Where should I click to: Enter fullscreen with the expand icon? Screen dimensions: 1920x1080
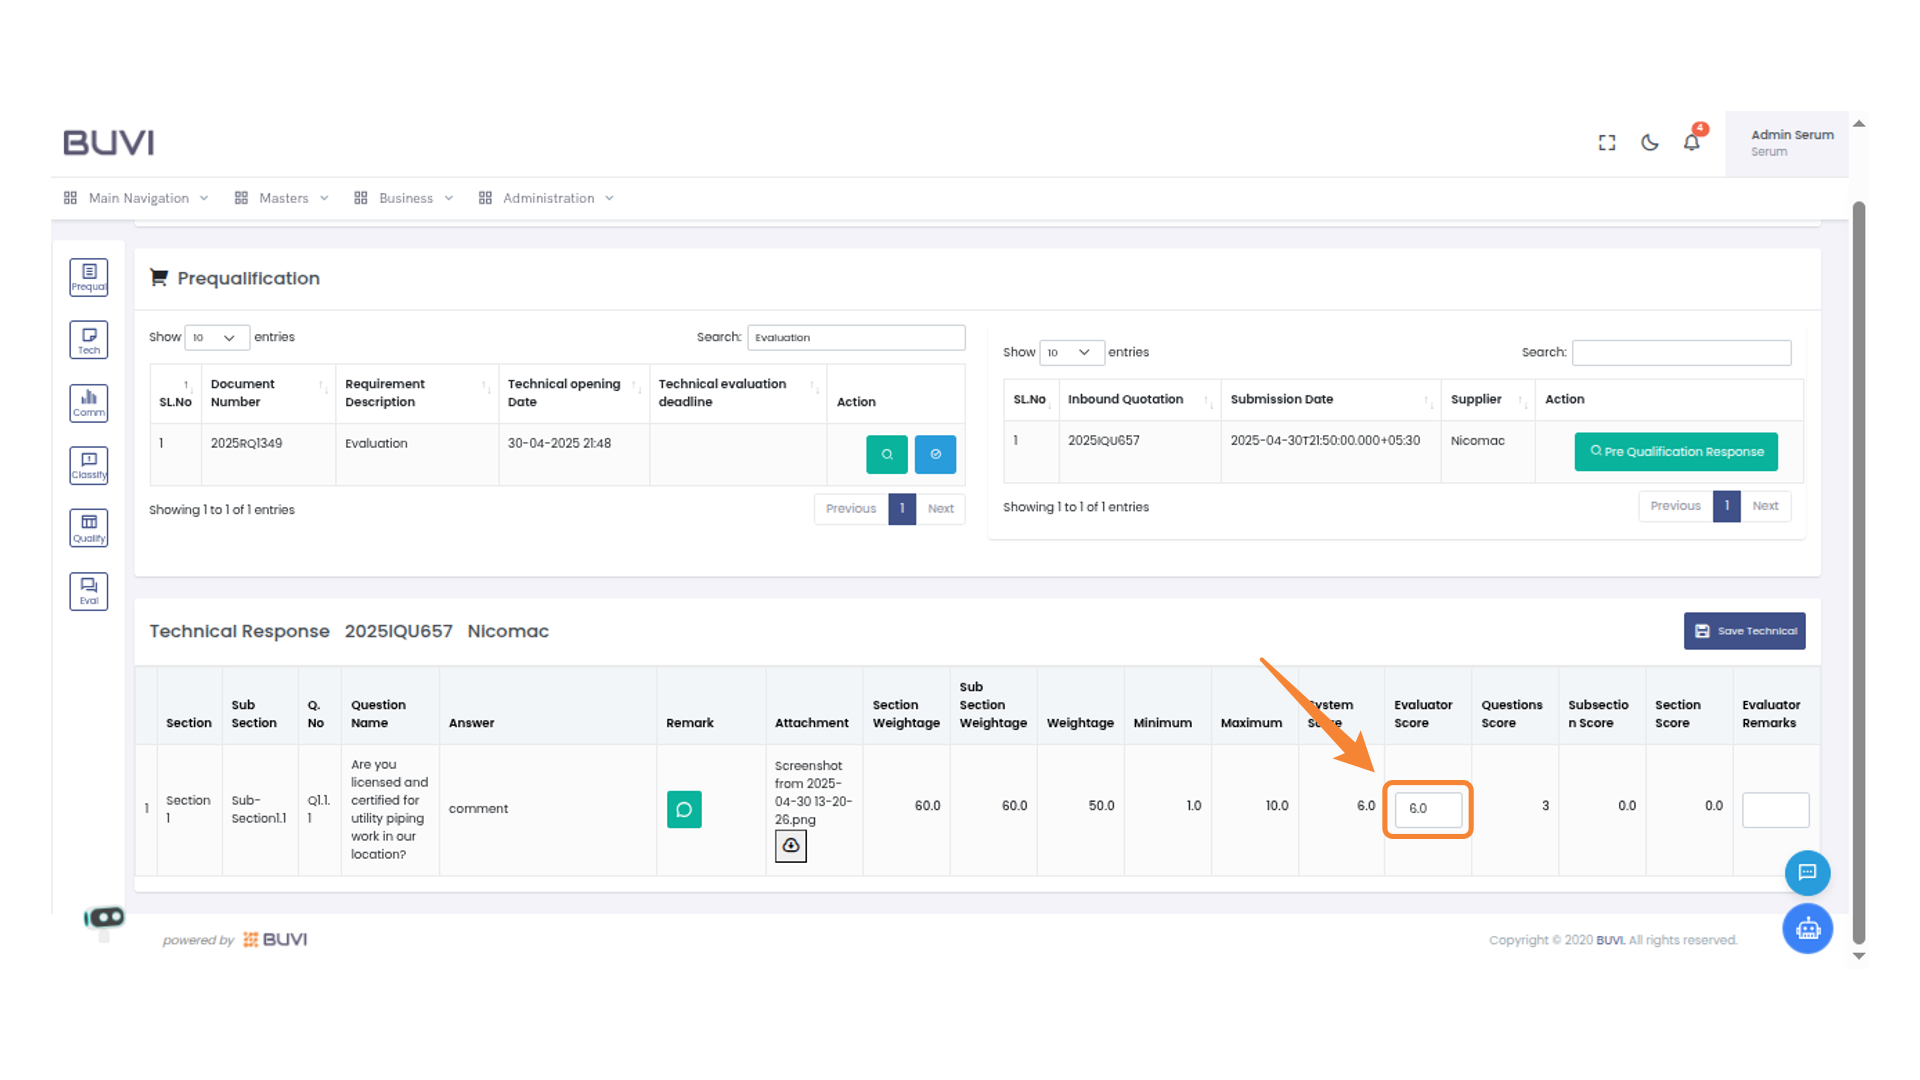pyautogui.click(x=1607, y=143)
